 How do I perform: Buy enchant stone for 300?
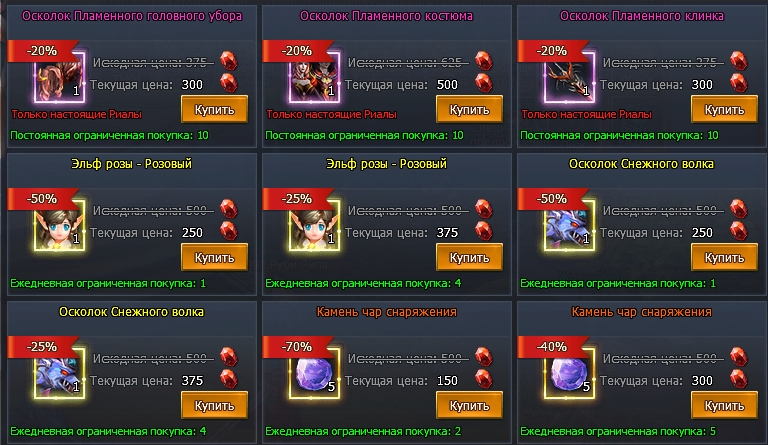tap(724, 405)
